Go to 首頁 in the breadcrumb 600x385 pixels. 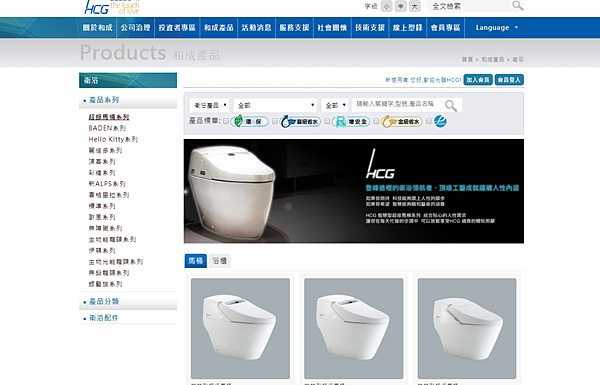pos(467,59)
